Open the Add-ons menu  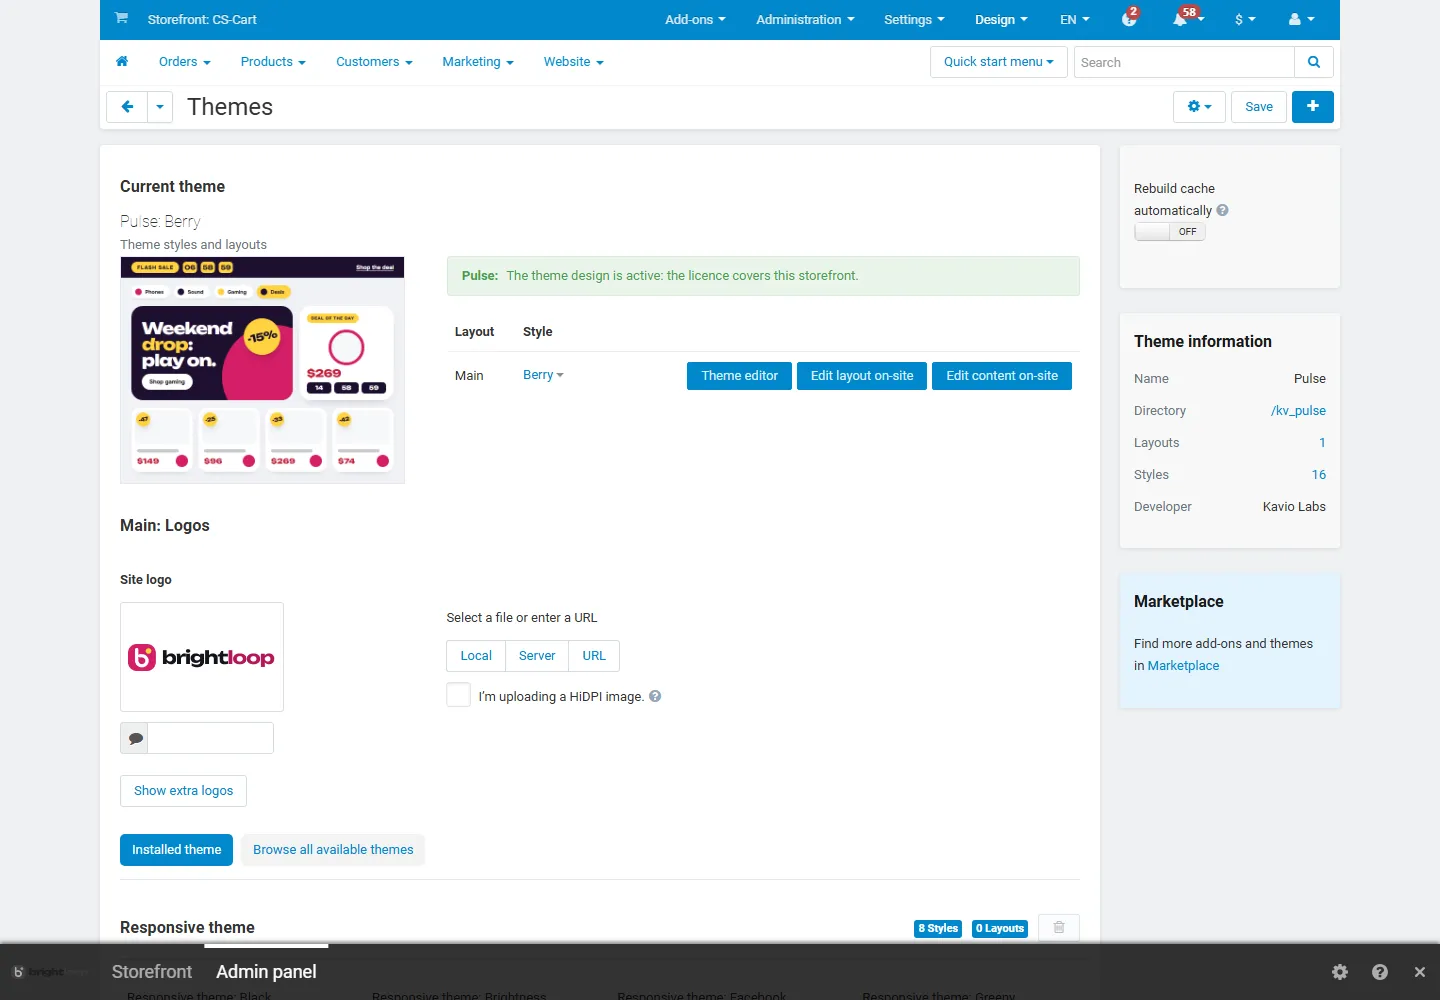(695, 19)
